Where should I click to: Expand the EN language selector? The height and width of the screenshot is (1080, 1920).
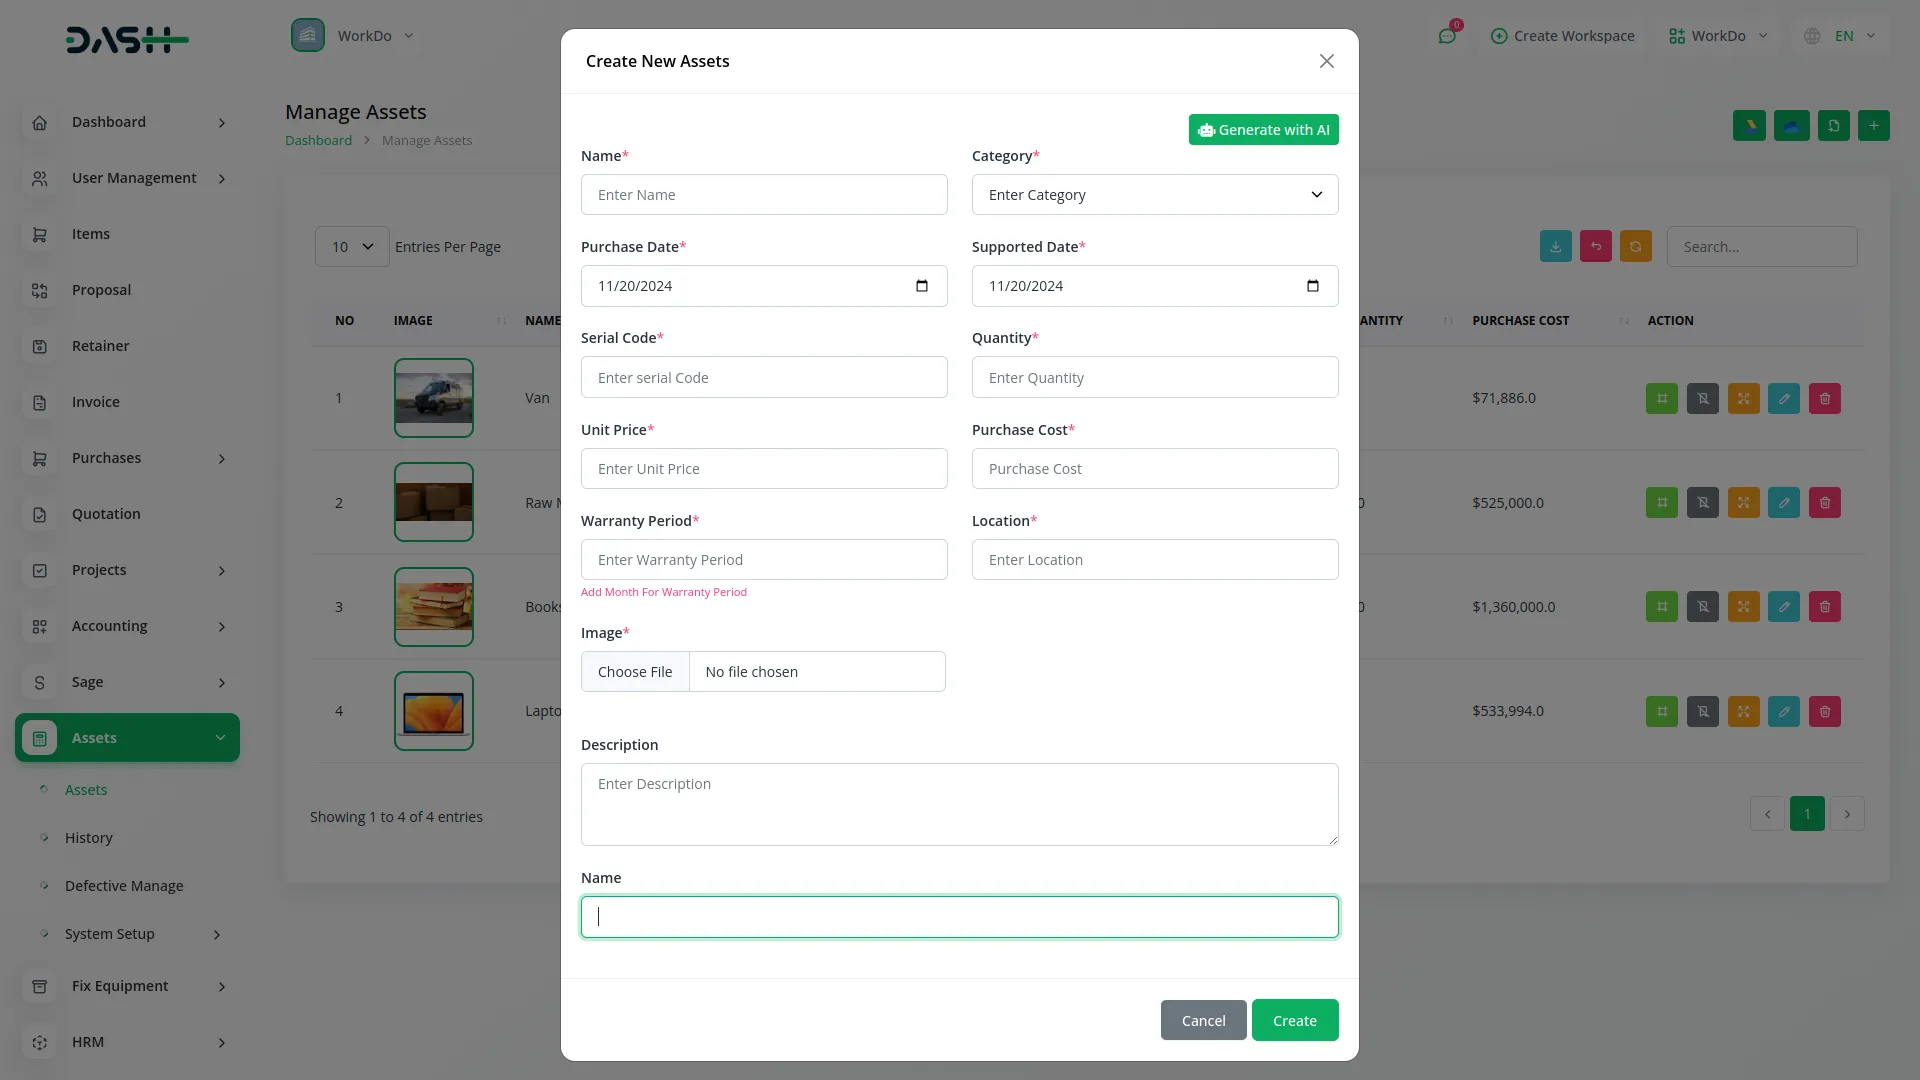pos(1842,36)
